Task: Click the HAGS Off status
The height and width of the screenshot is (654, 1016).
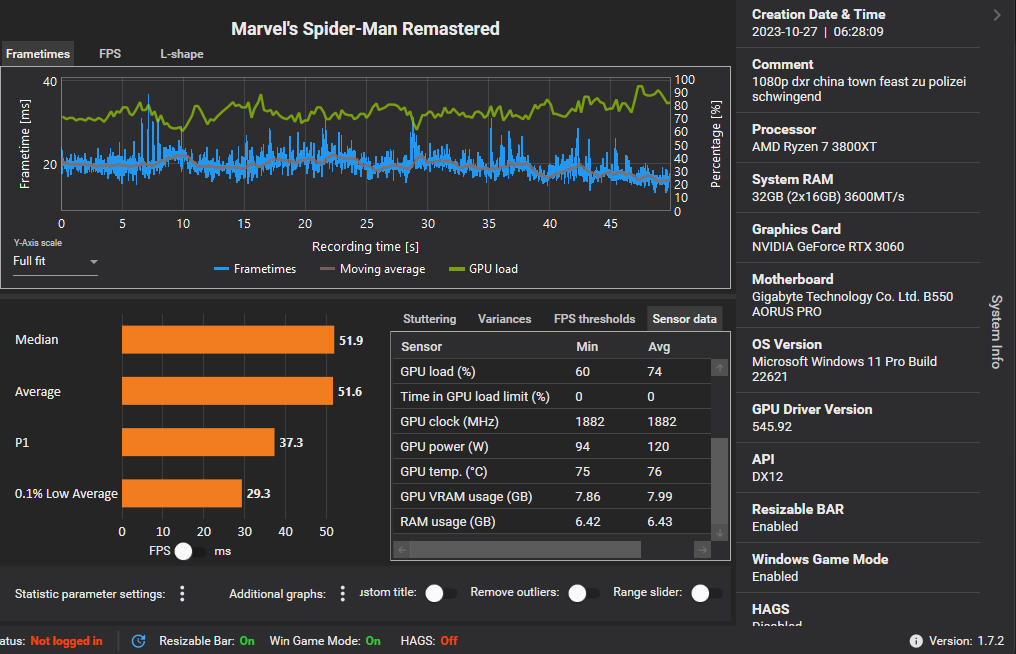Action: (x=429, y=641)
